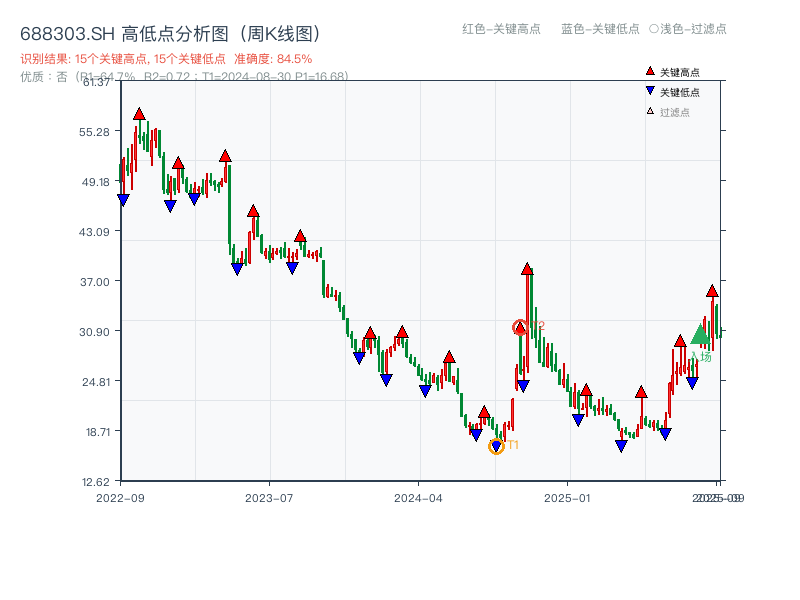The image size is (800, 600).
Task: Toggle the 关键高点 legend label
Action: [680, 72]
